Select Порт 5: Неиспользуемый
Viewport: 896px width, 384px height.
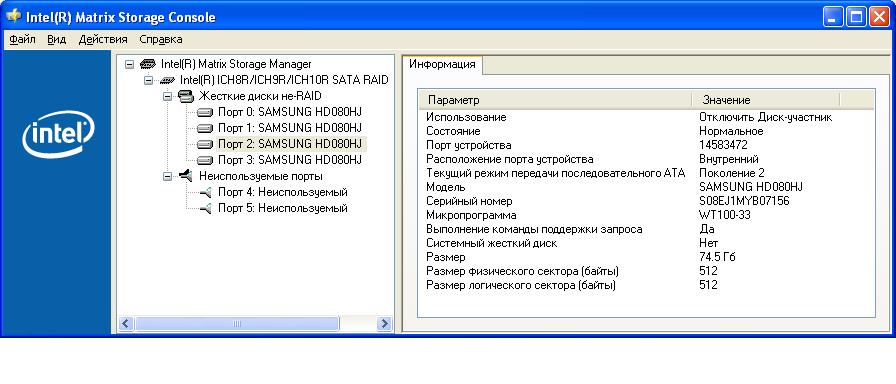[283, 209]
